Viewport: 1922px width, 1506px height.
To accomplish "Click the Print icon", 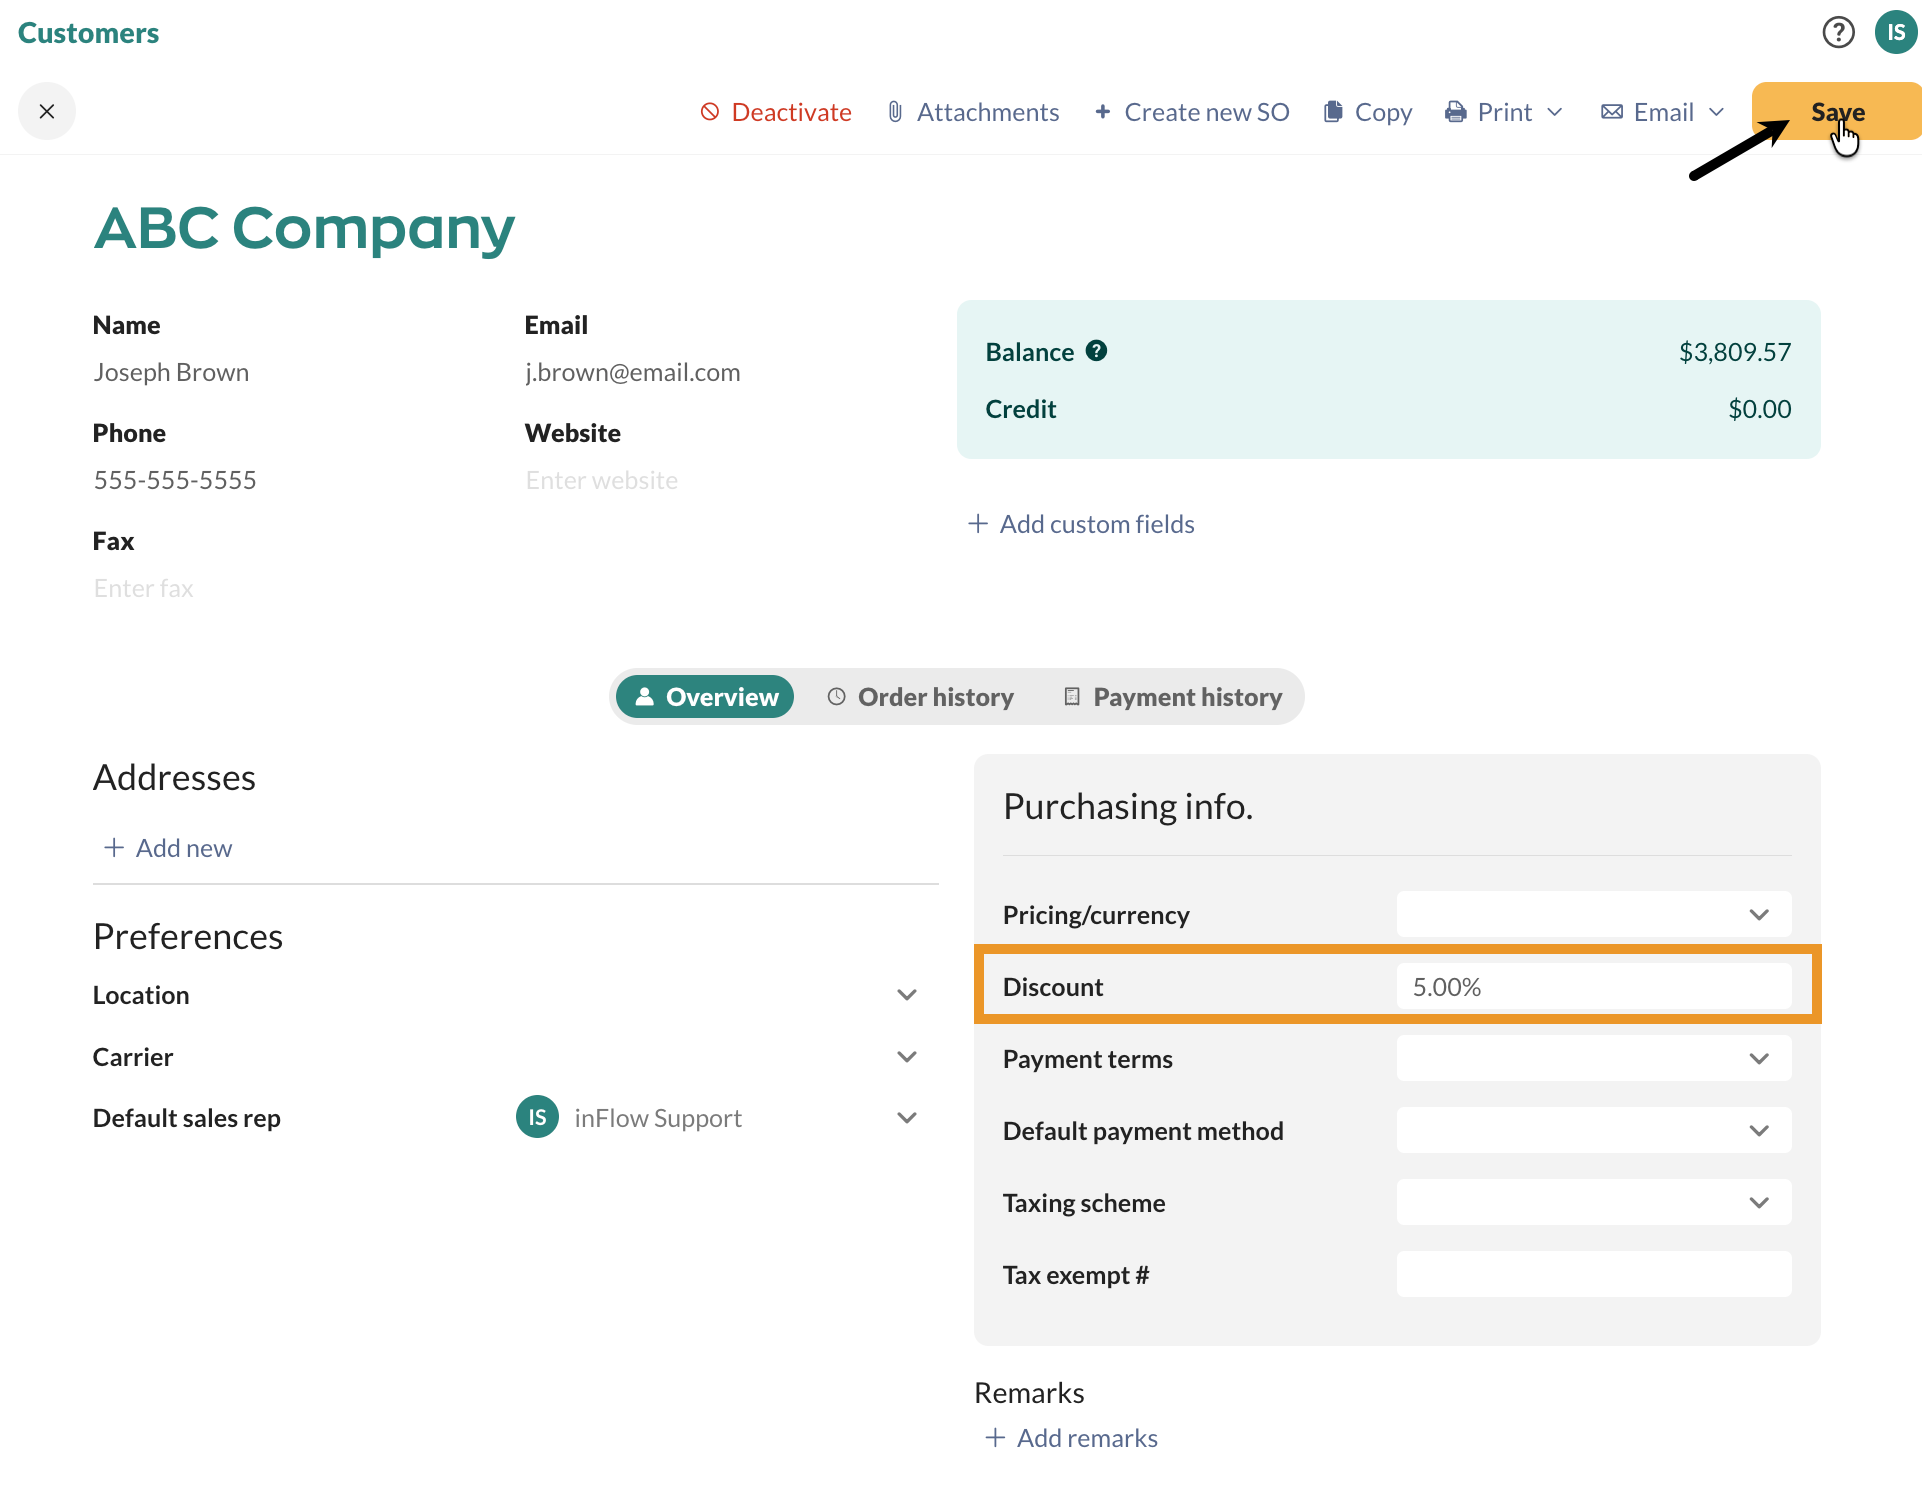I will click(1456, 111).
